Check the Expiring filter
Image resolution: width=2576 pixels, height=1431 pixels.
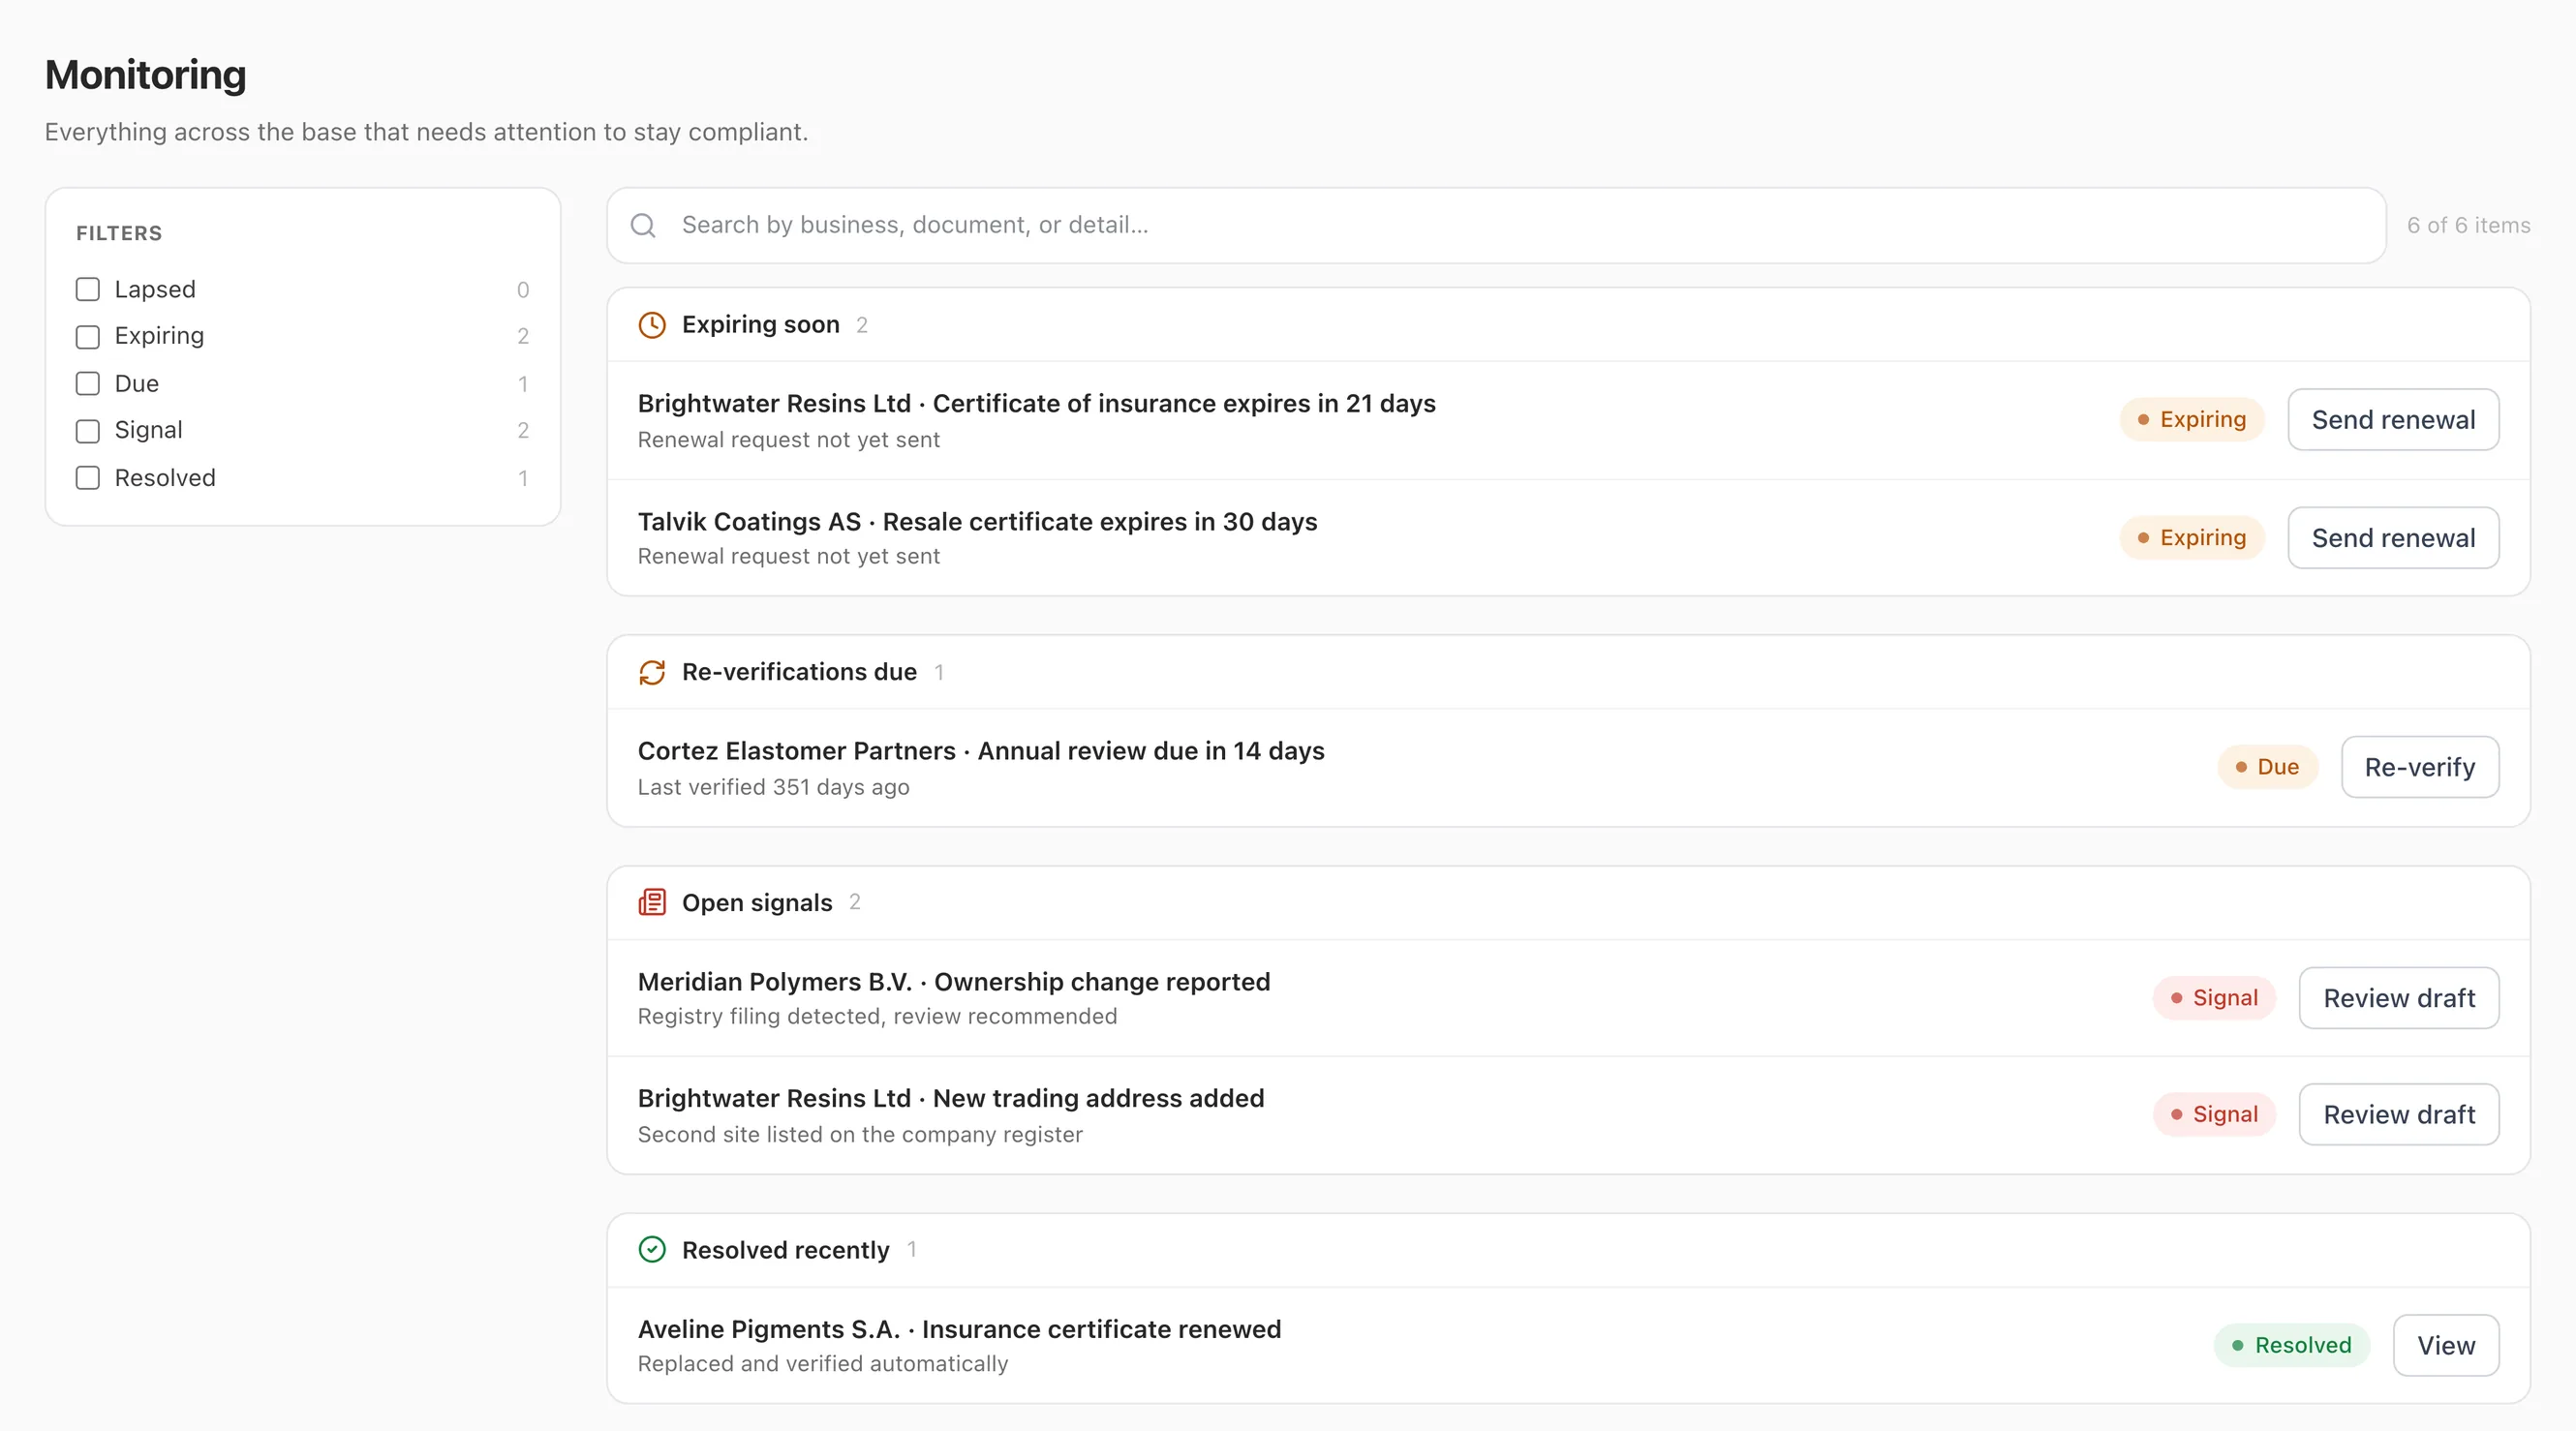[x=88, y=336]
